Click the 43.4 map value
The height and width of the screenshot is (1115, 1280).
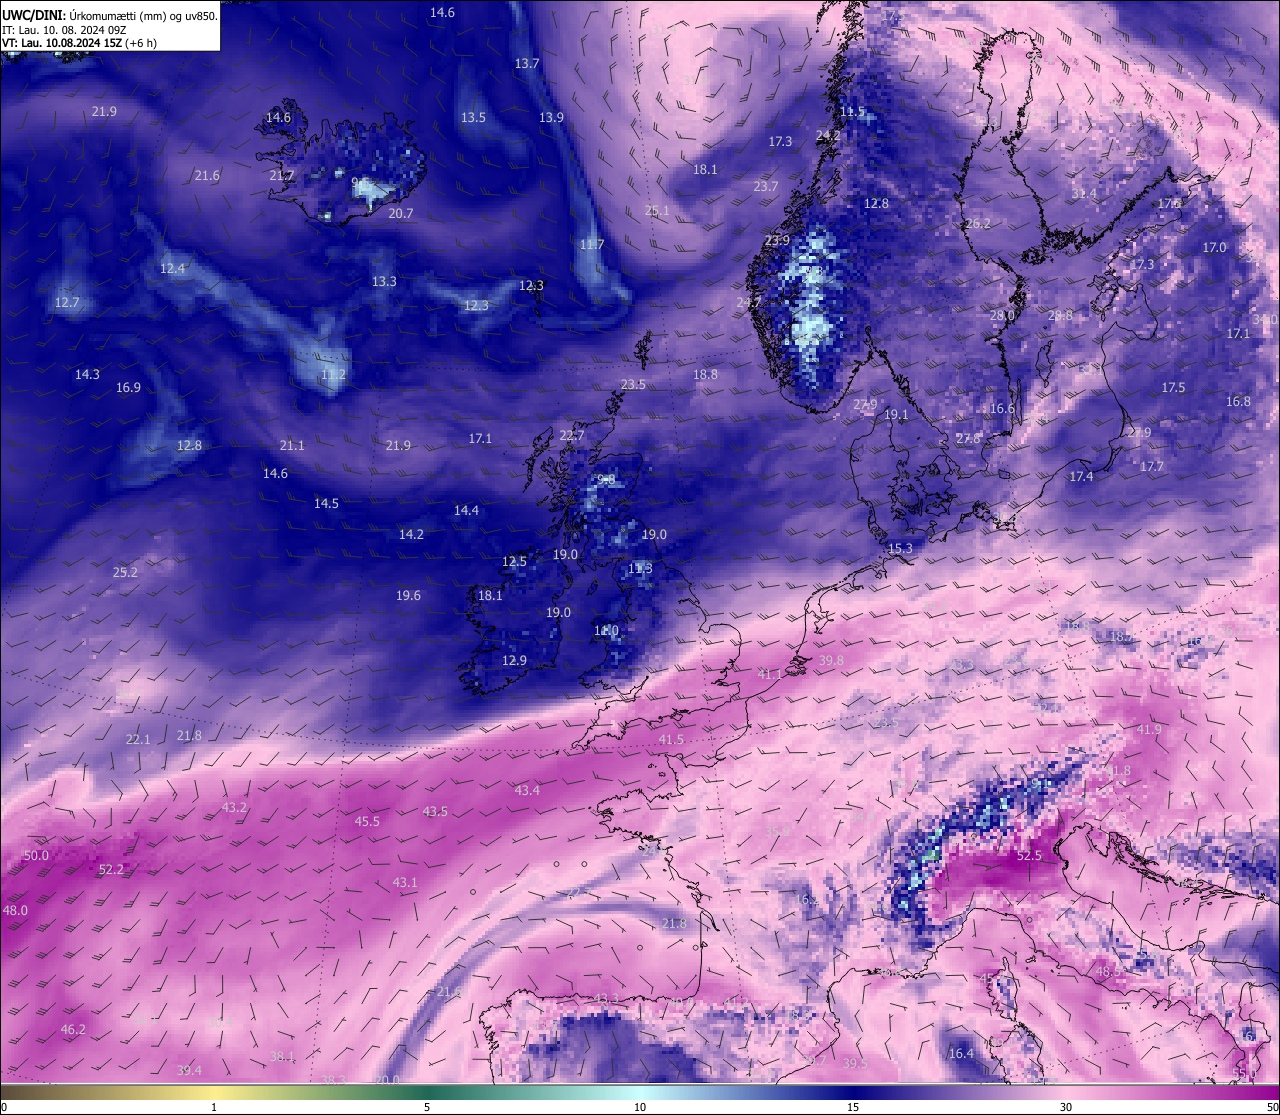click(x=527, y=791)
